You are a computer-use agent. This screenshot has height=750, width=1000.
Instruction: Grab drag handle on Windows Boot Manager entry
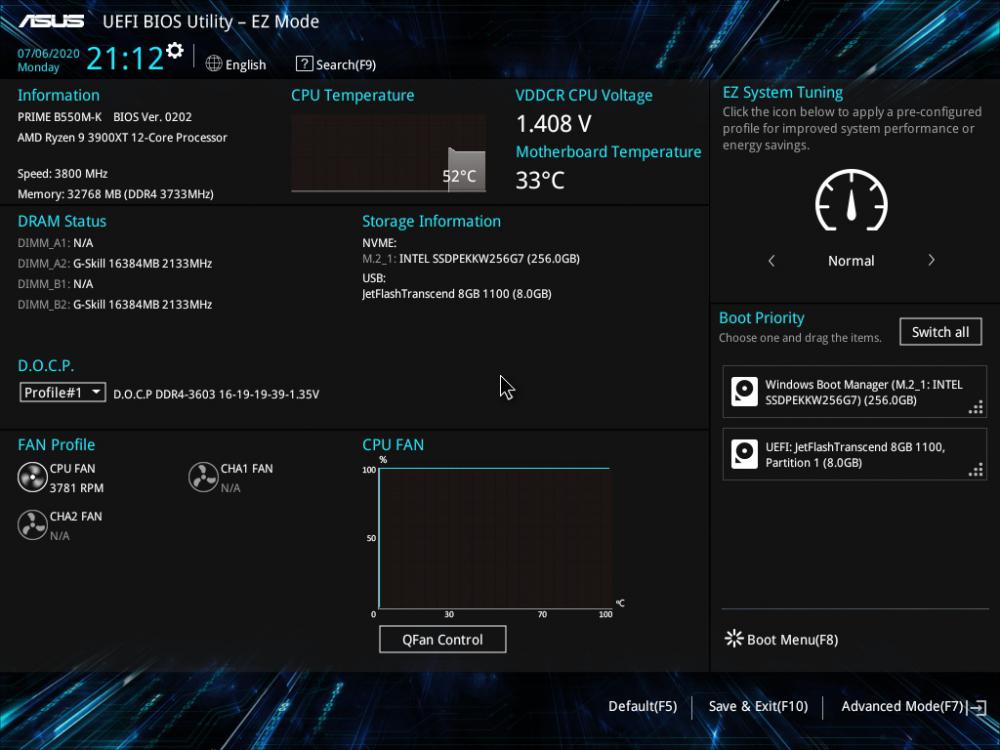click(976, 407)
